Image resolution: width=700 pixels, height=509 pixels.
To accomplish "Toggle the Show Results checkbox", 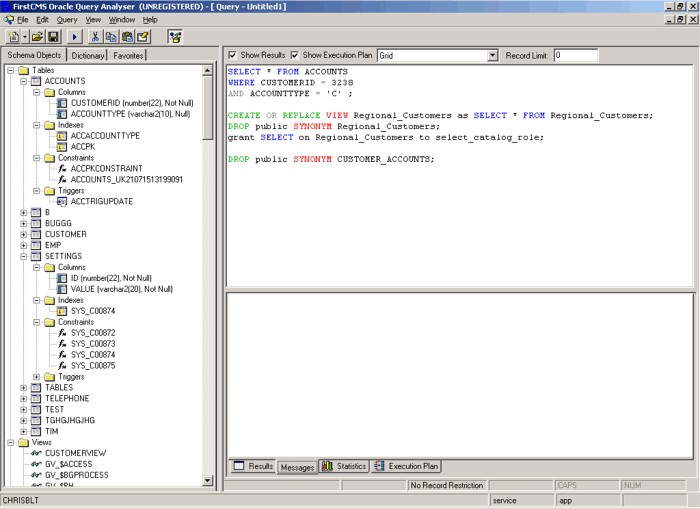I will click(232, 55).
